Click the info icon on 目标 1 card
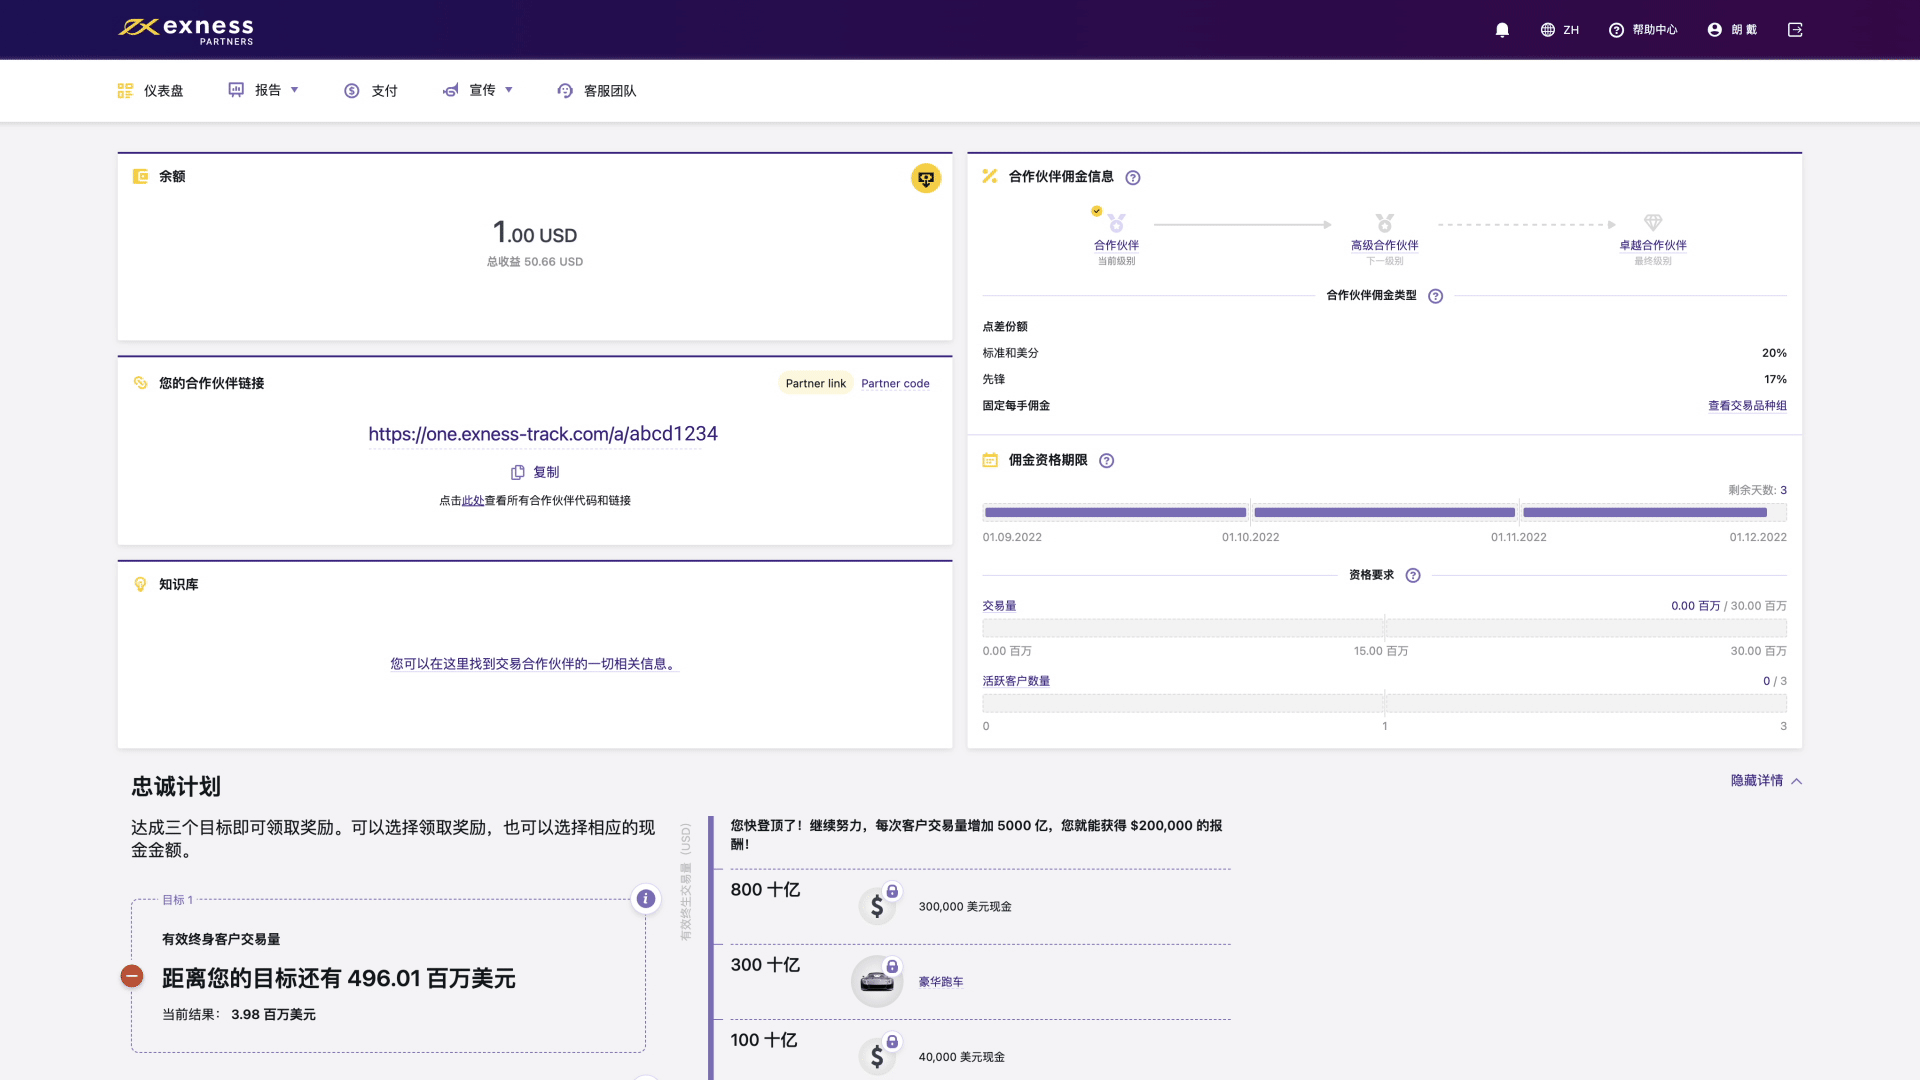Viewport: 1920px width, 1080px height. click(646, 899)
